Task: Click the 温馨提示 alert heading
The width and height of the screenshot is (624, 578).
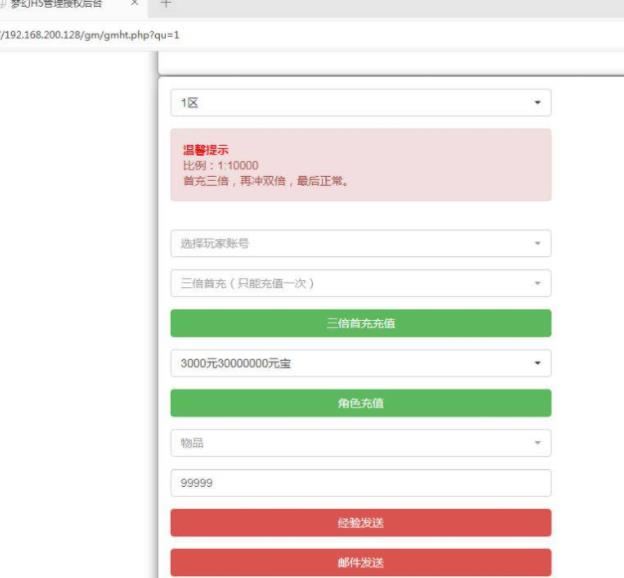Action: (205, 150)
